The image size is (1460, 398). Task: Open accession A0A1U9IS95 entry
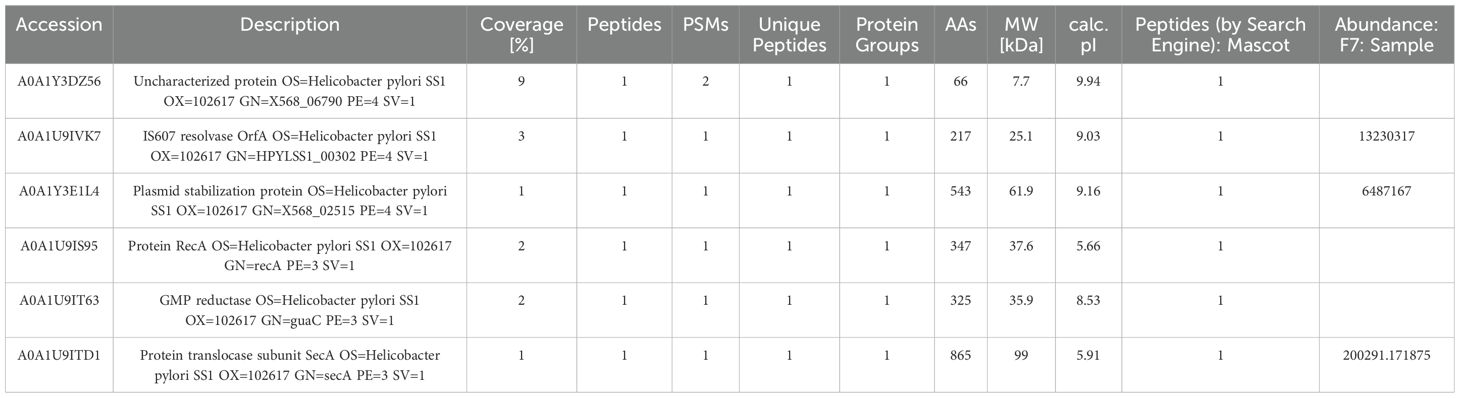[x=54, y=246]
